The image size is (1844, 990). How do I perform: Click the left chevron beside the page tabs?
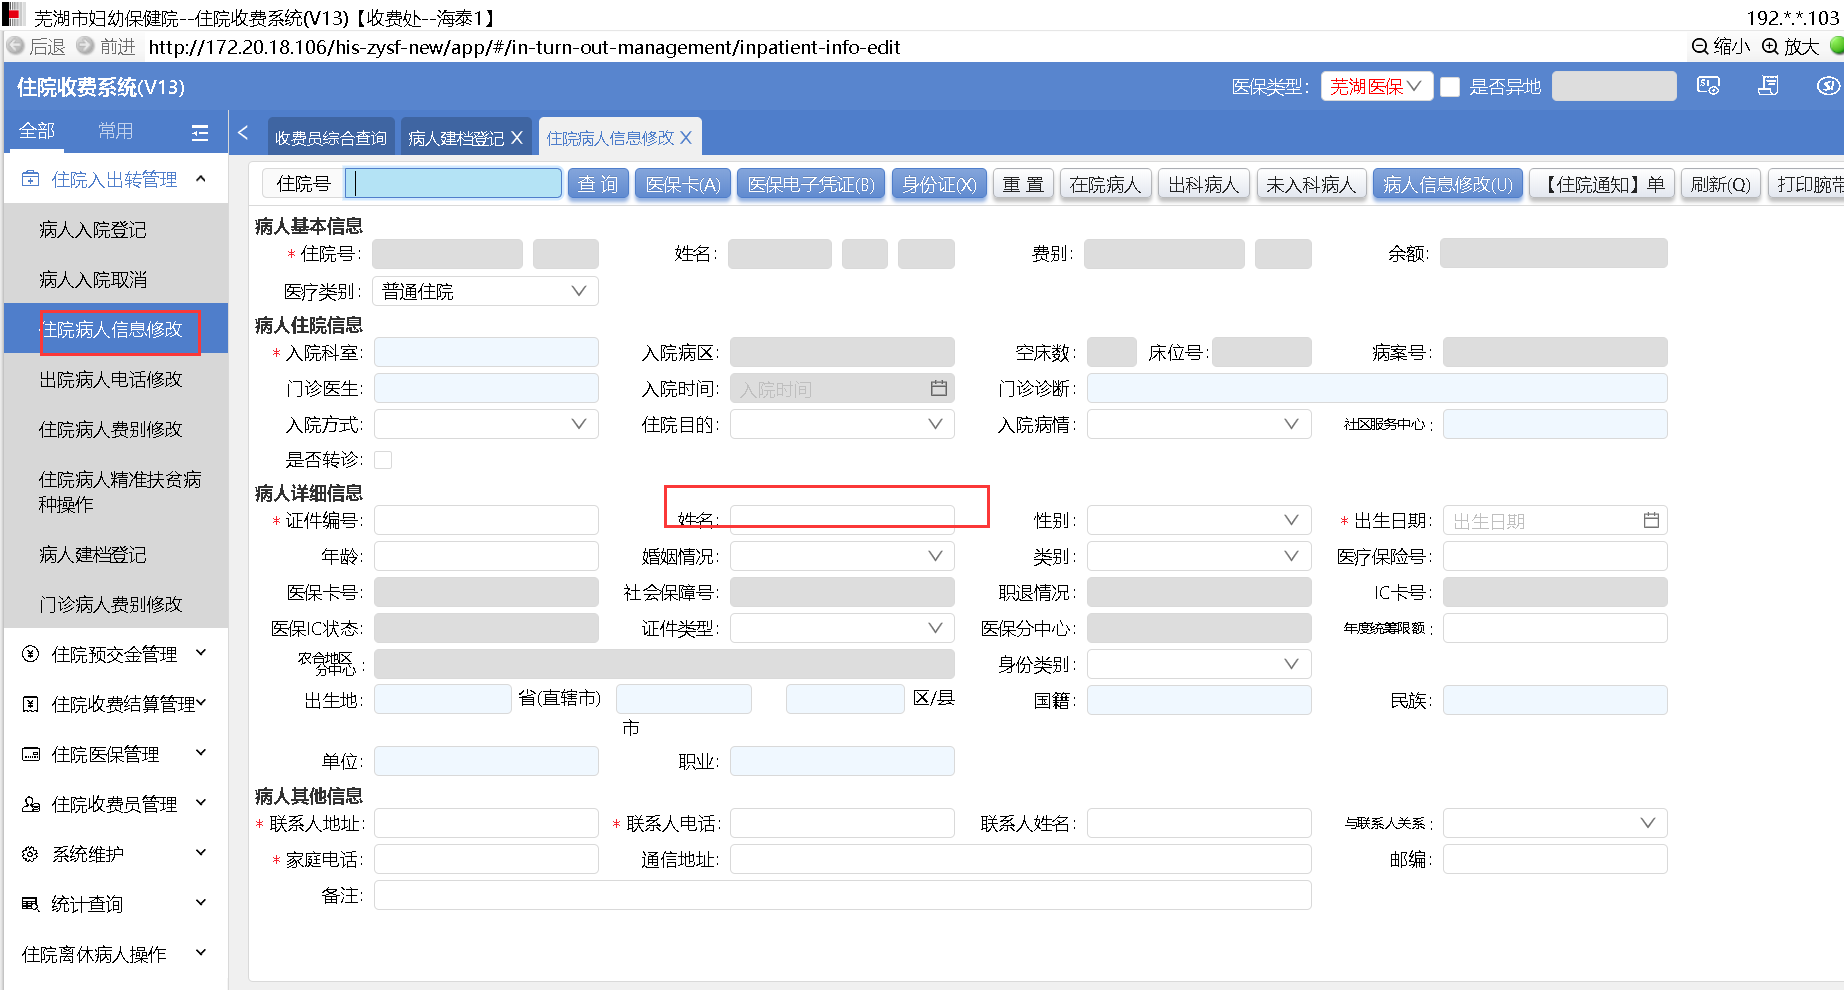[x=243, y=132]
